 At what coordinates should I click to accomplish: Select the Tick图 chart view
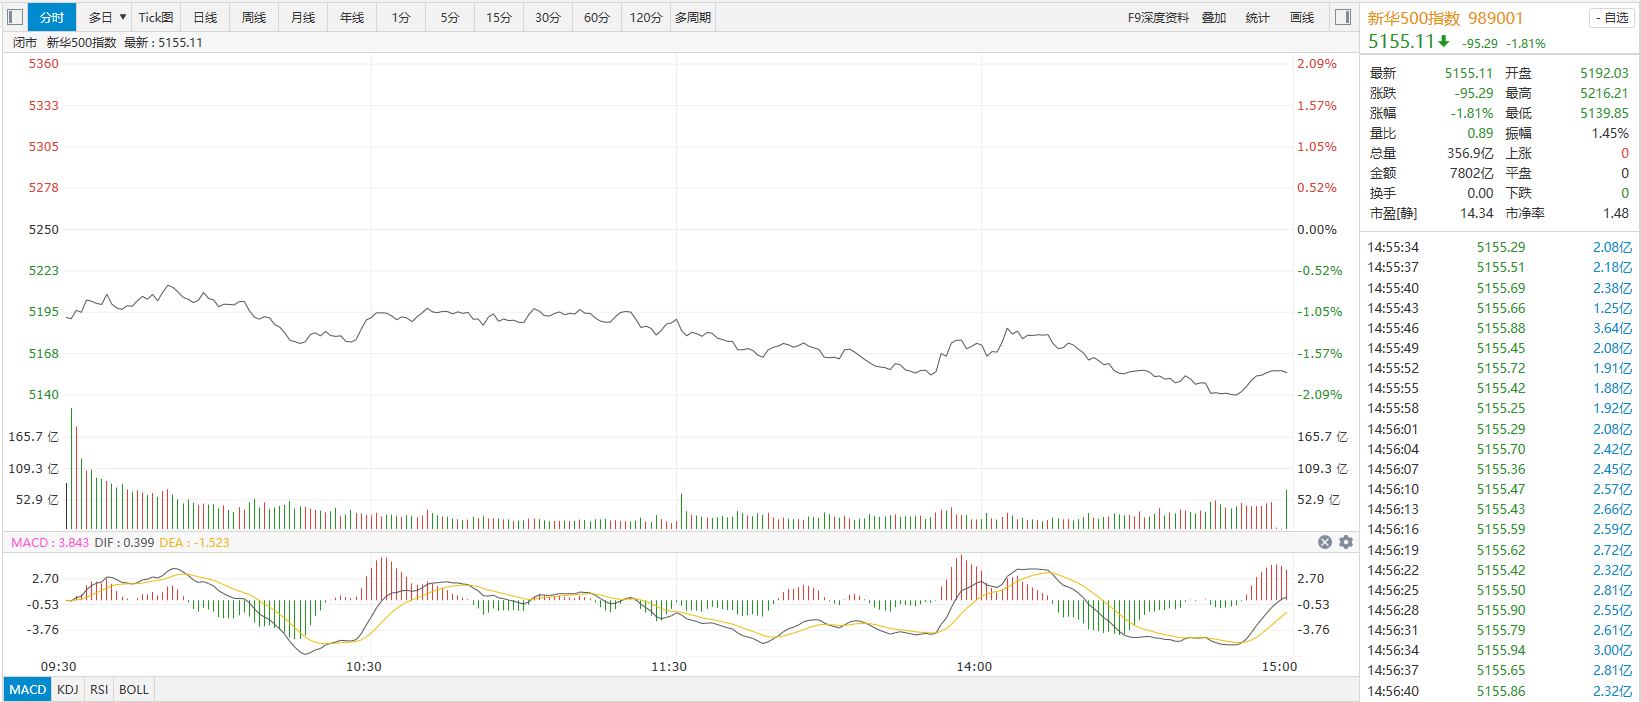(x=155, y=17)
